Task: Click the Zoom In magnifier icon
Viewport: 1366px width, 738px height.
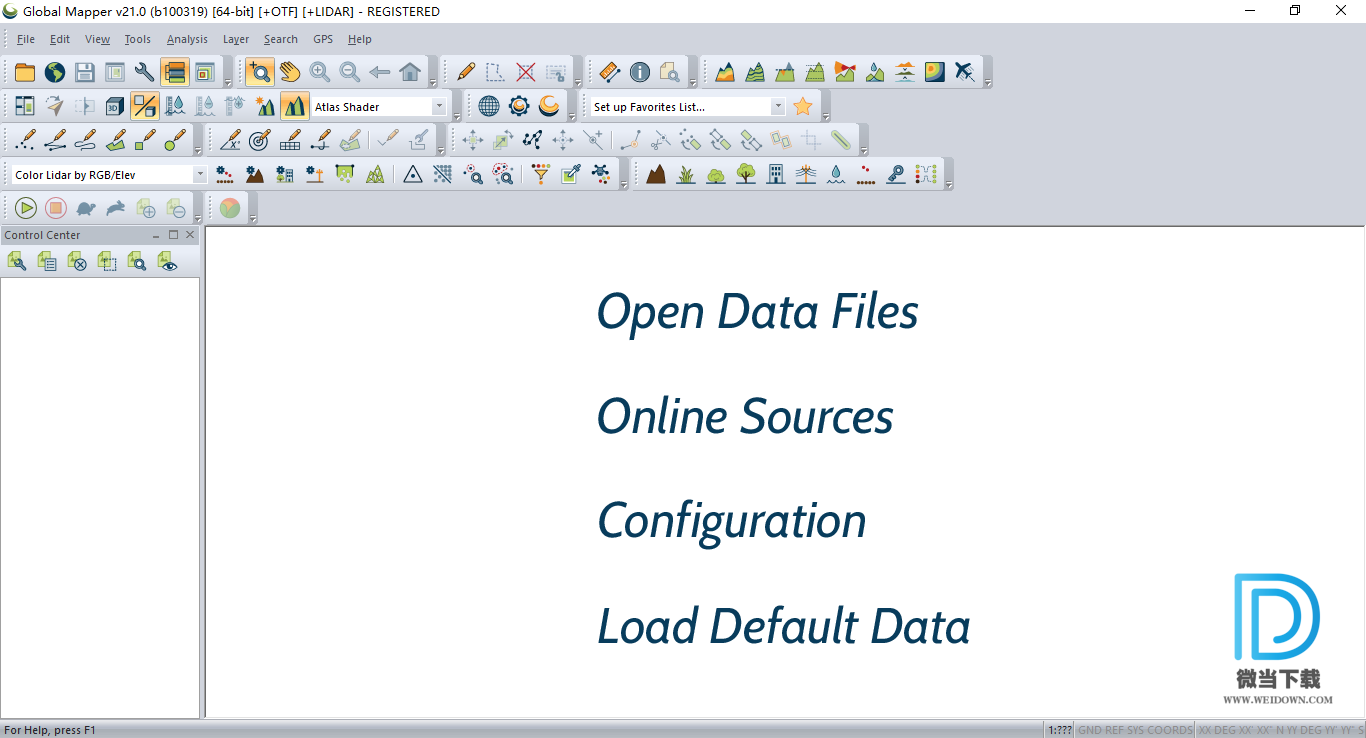Action: [x=319, y=72]
